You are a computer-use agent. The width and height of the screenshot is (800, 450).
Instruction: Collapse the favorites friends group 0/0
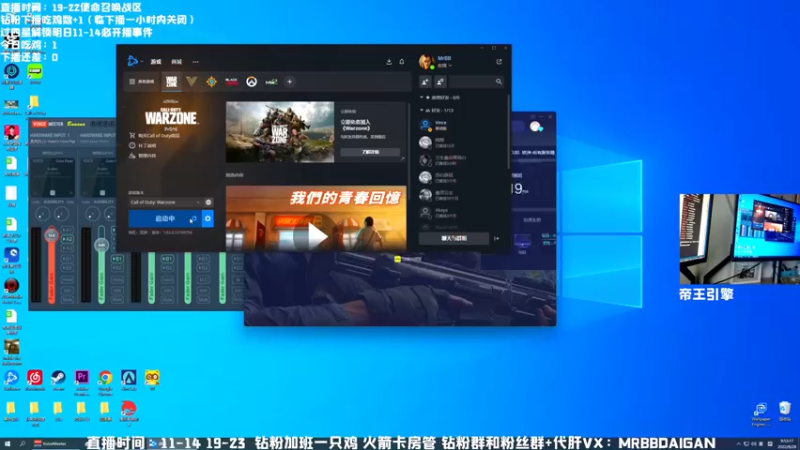pos(439,97)
